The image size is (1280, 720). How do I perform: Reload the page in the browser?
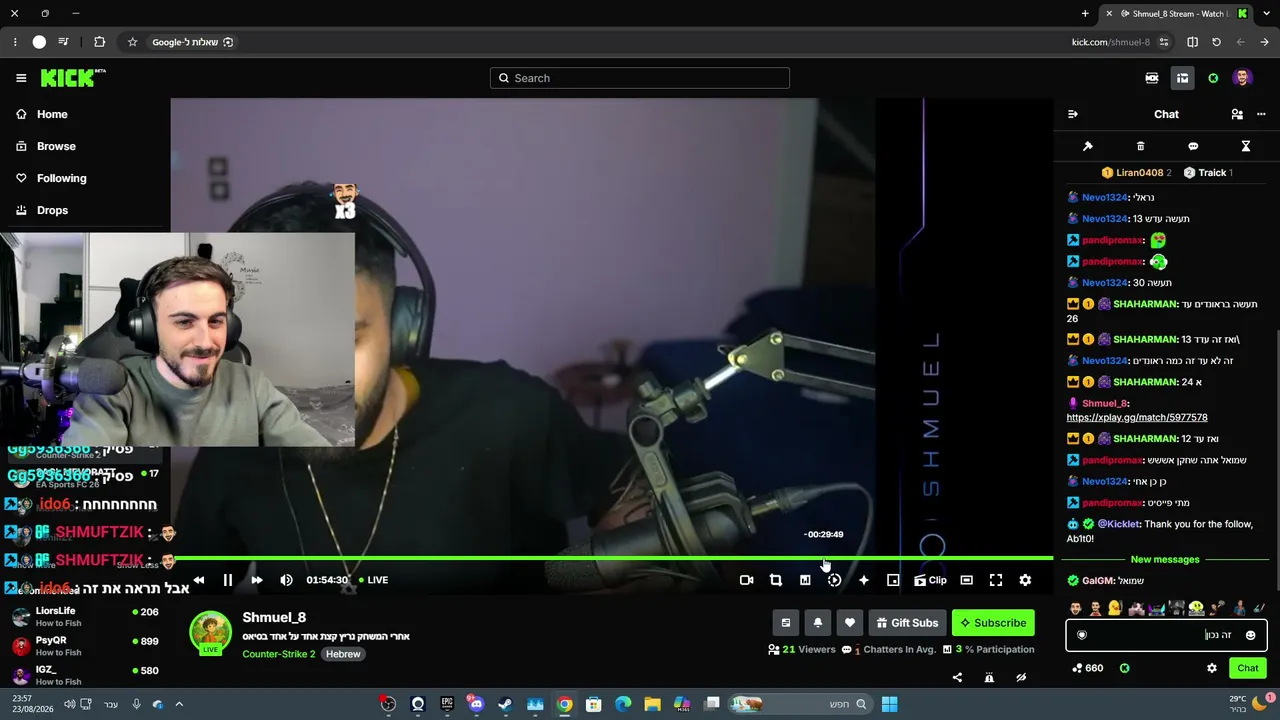pyautogui.click(x=1216, y=42)
